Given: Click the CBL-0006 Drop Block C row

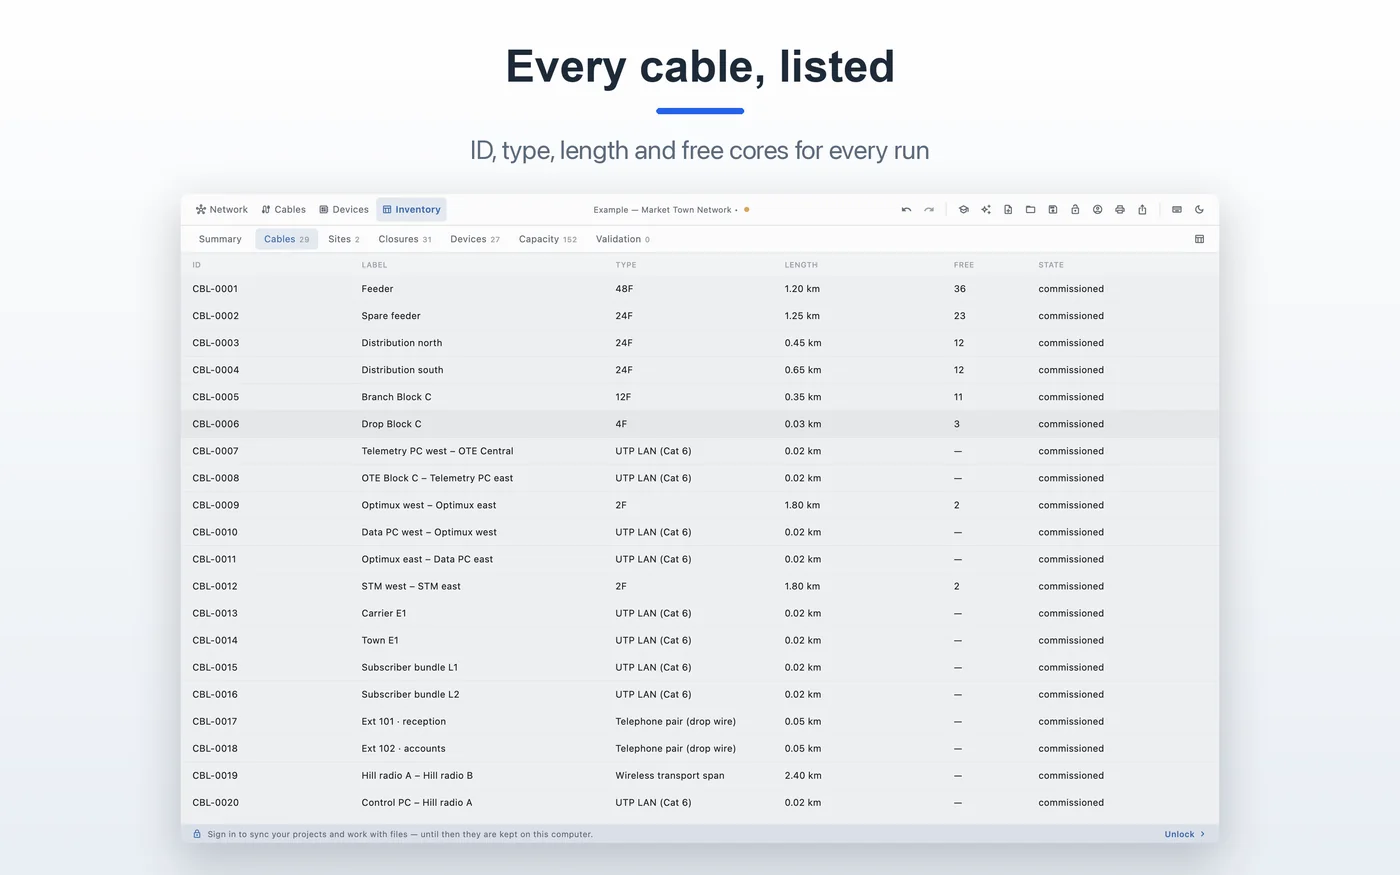Looking at the screenshot, I should 700,424.
